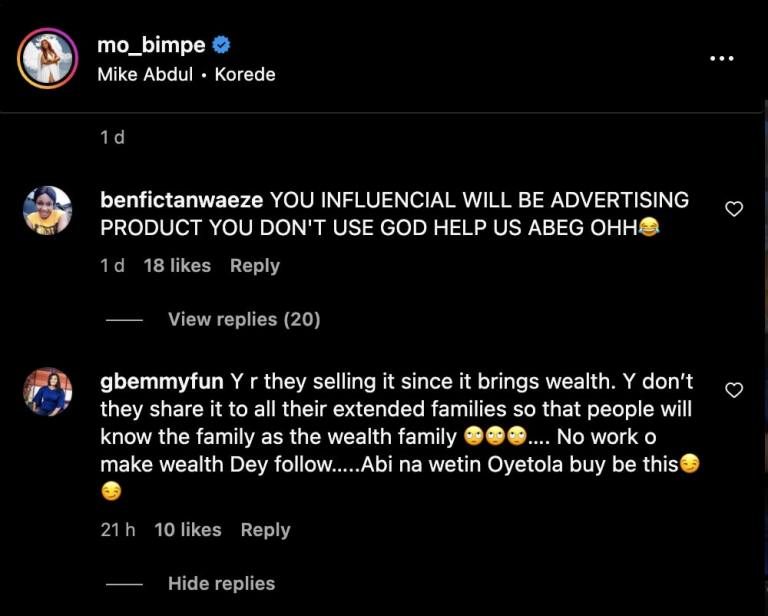Like benfictanwaeze's comment with the heart
This screenshot has height=616, width=768.
734,209
